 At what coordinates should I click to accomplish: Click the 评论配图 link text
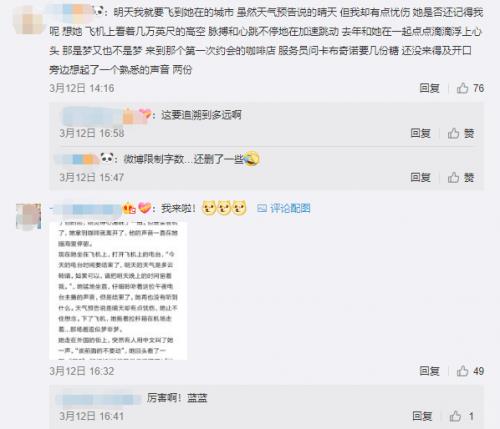pos(290,208)
